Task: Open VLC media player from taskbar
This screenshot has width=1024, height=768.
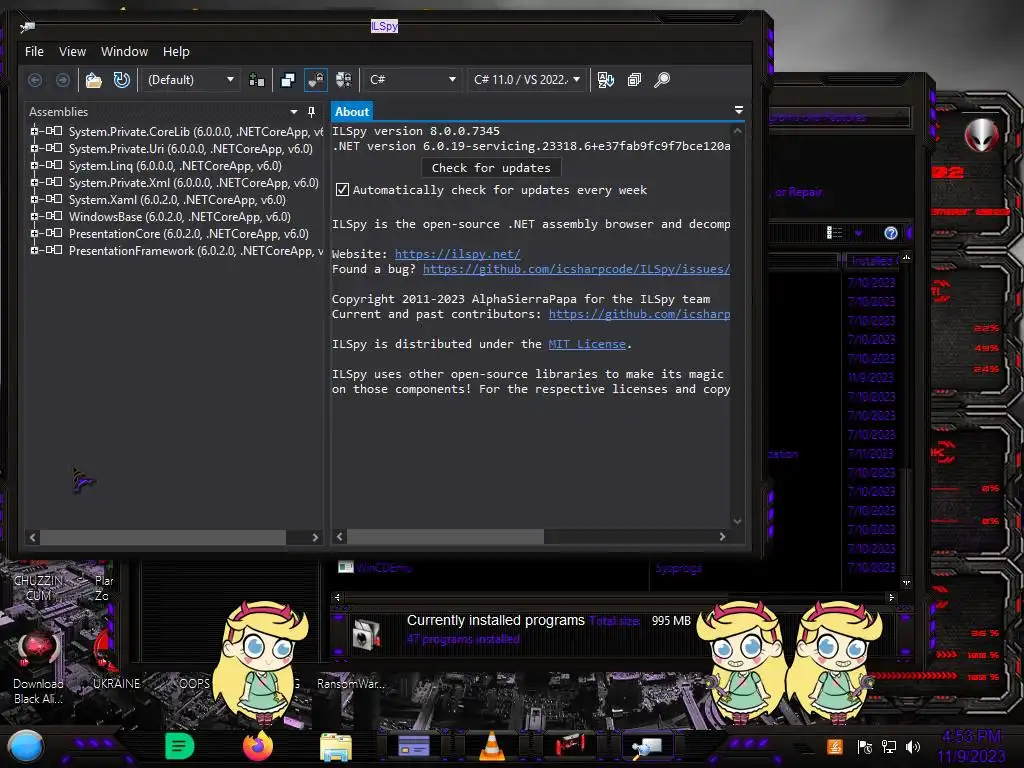Action: coord(492,746)
